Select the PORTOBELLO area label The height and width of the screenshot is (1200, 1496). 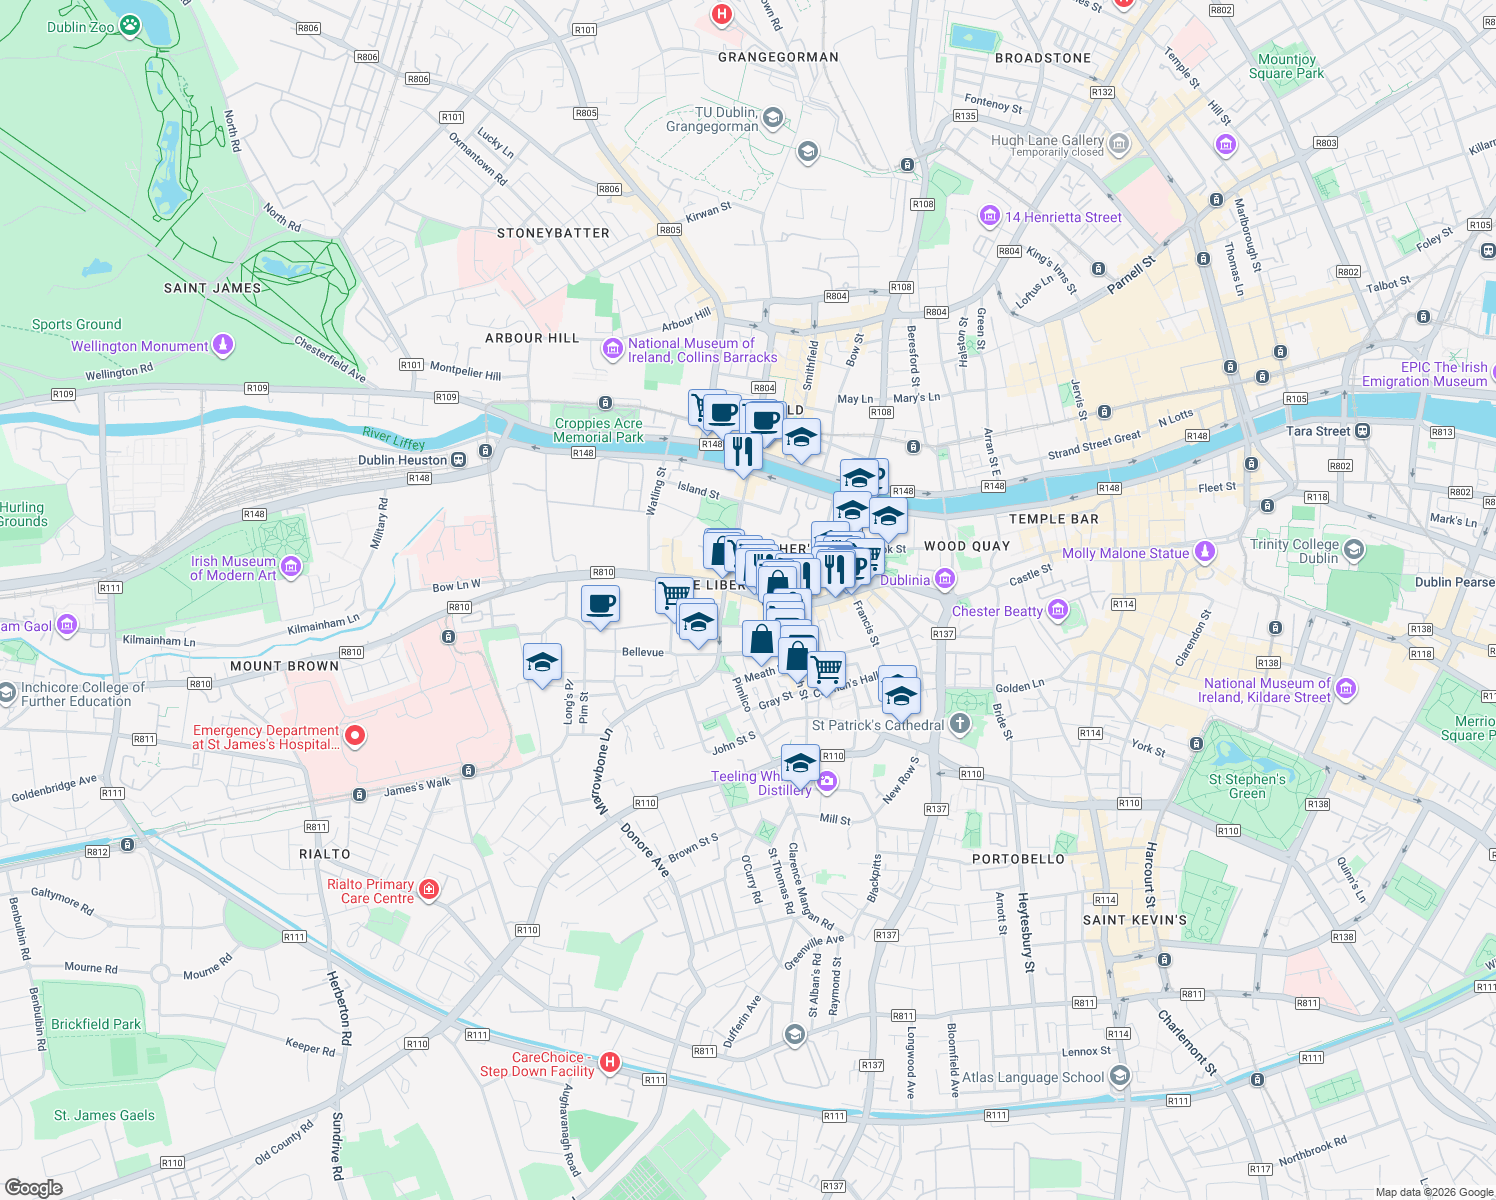coord(1019,859)
